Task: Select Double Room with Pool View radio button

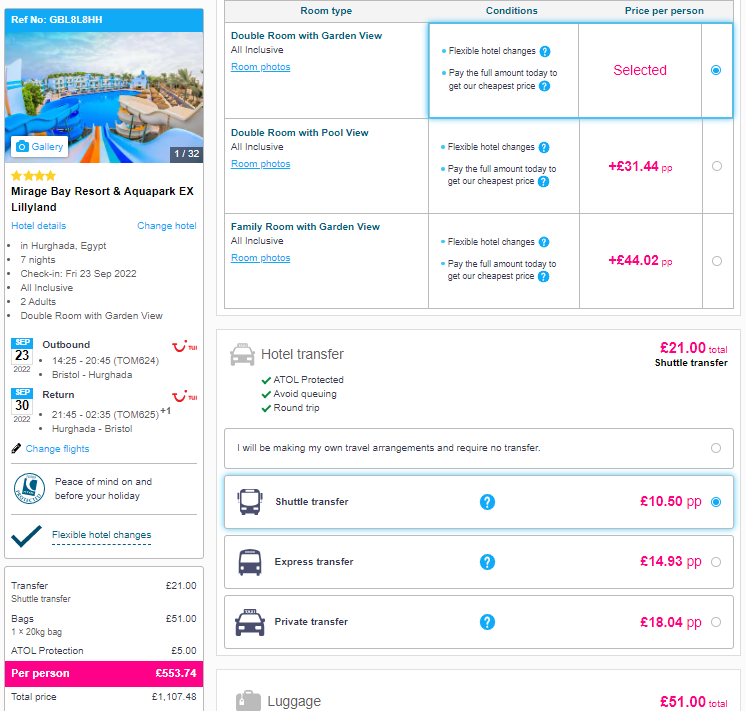Action: [x=717, y=166]
